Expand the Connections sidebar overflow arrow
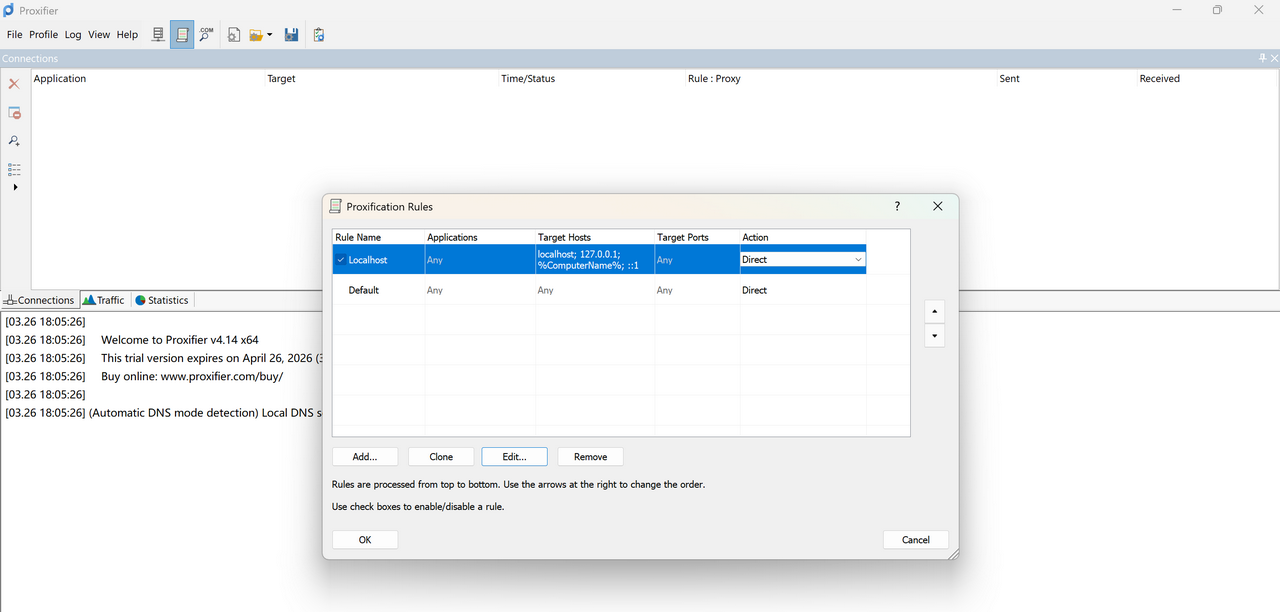The height and width of the screenshot is (612, 1280). point(15,187)
